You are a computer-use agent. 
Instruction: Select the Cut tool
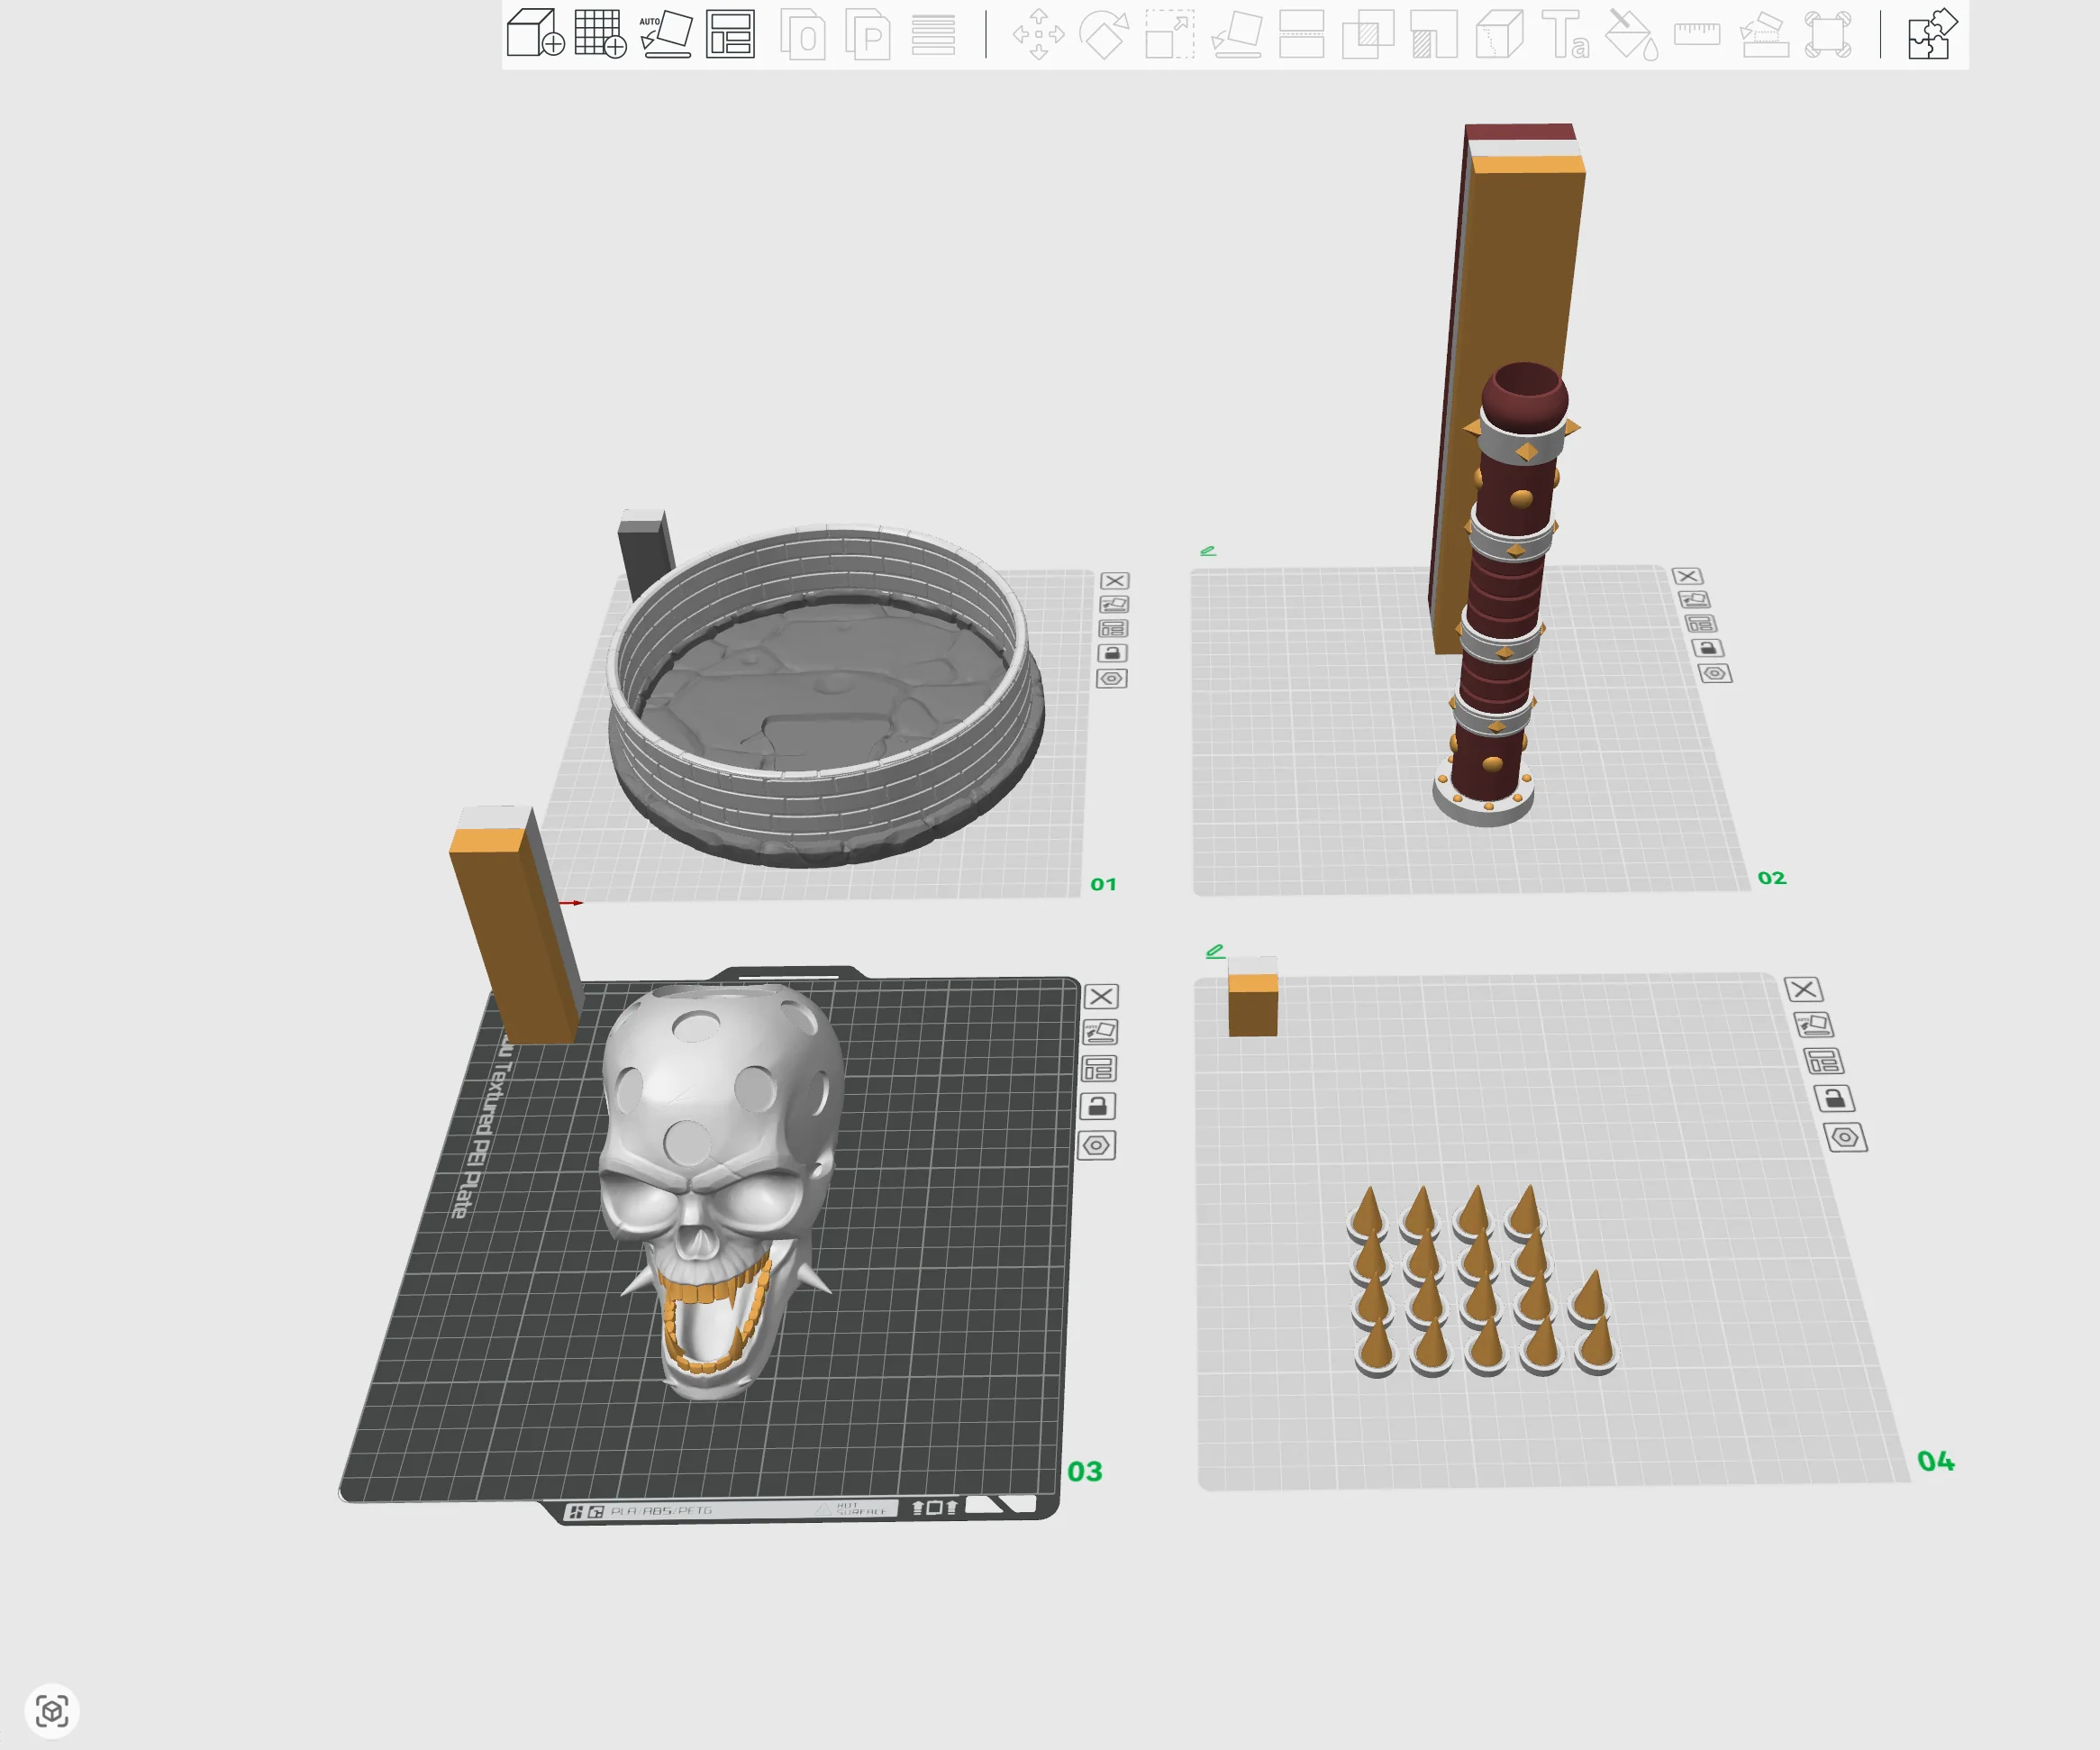(x=1302, y=34)
